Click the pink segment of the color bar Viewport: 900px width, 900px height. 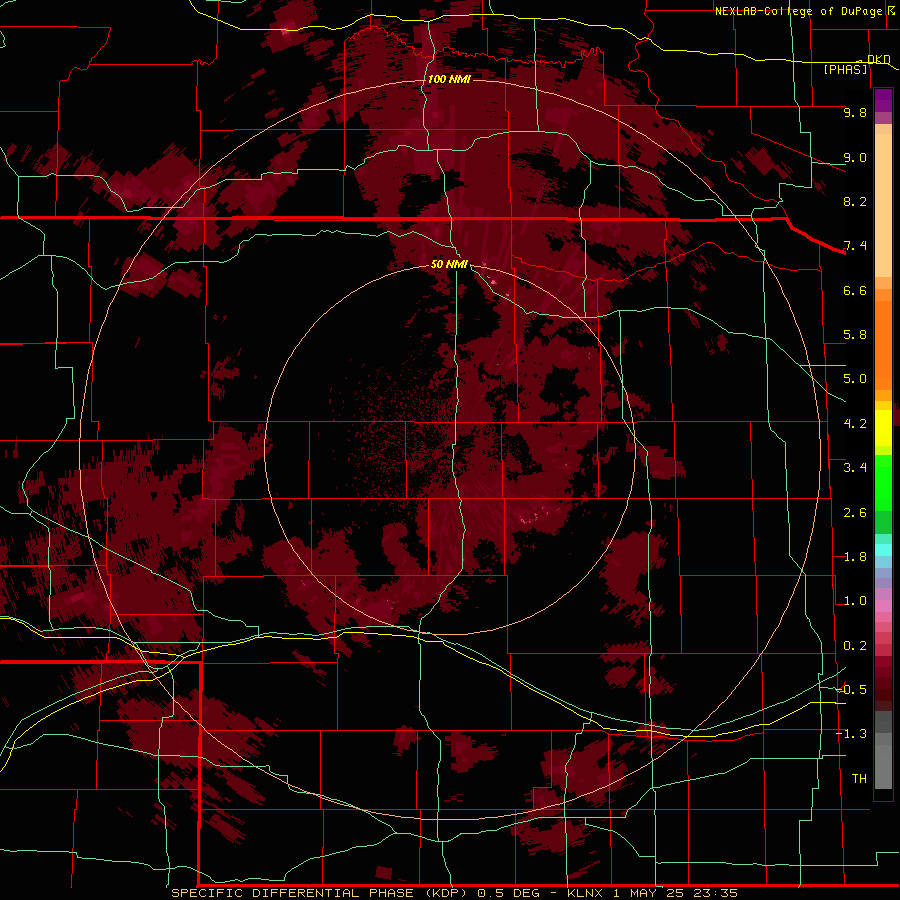tap(883, 606)
